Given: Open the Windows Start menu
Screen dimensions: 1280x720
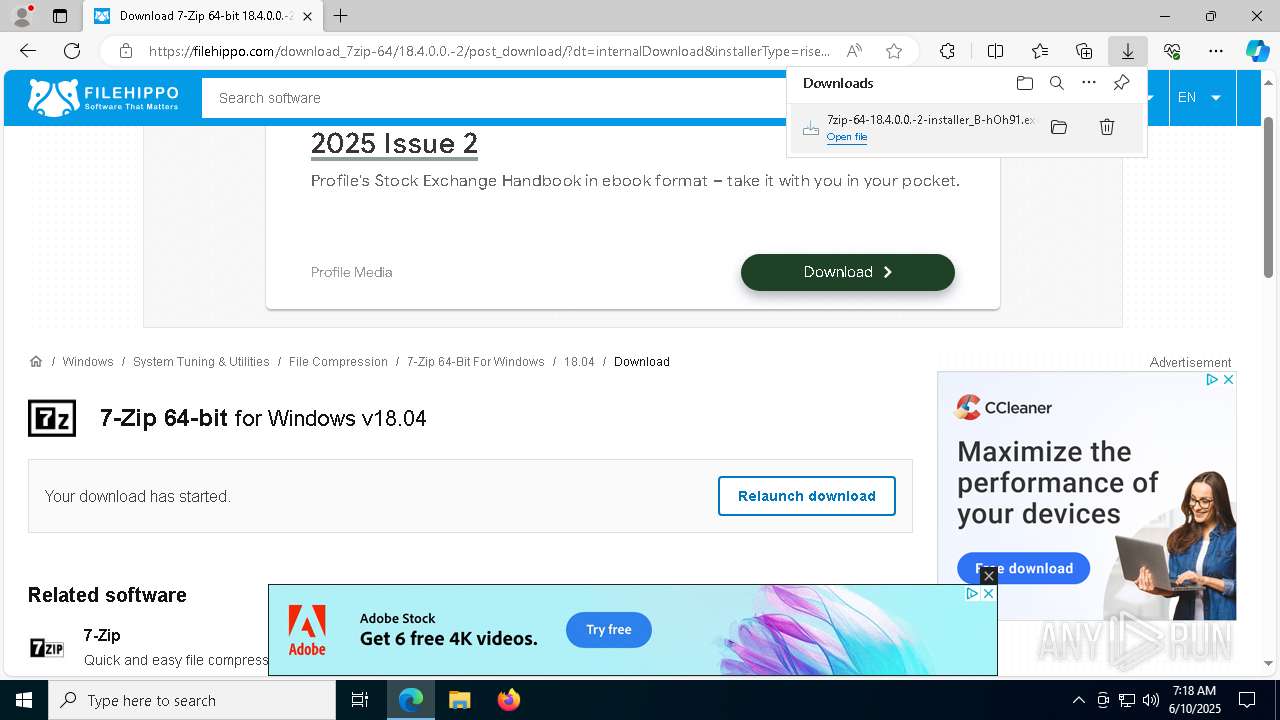Looking at the screenshot, I should (x=24, y=700).
